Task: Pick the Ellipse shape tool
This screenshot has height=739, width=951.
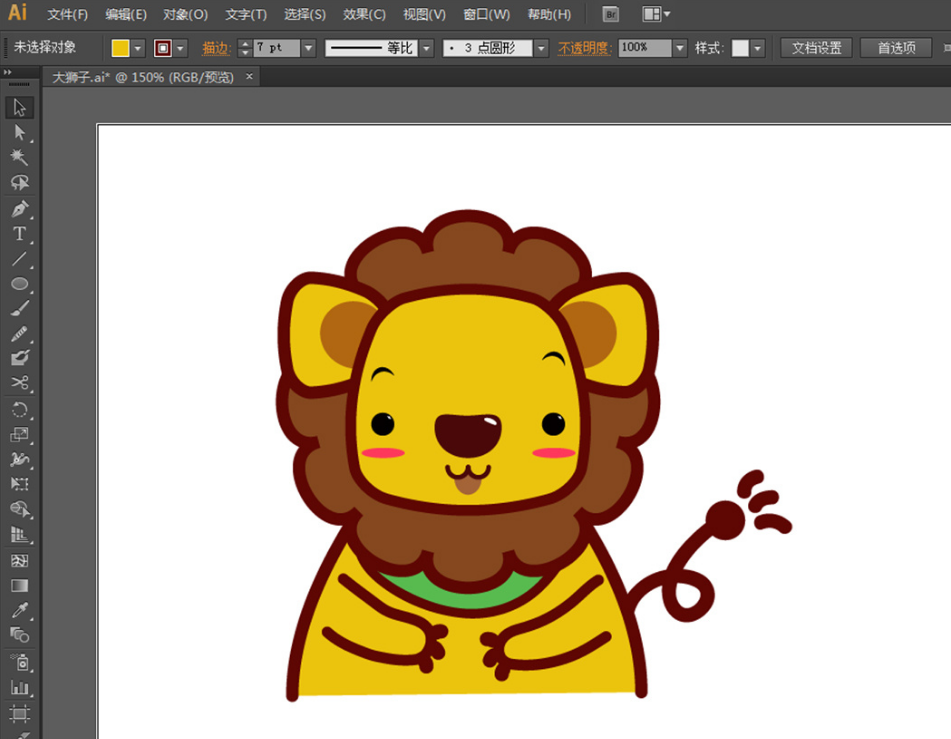Action: coord(19,284)
